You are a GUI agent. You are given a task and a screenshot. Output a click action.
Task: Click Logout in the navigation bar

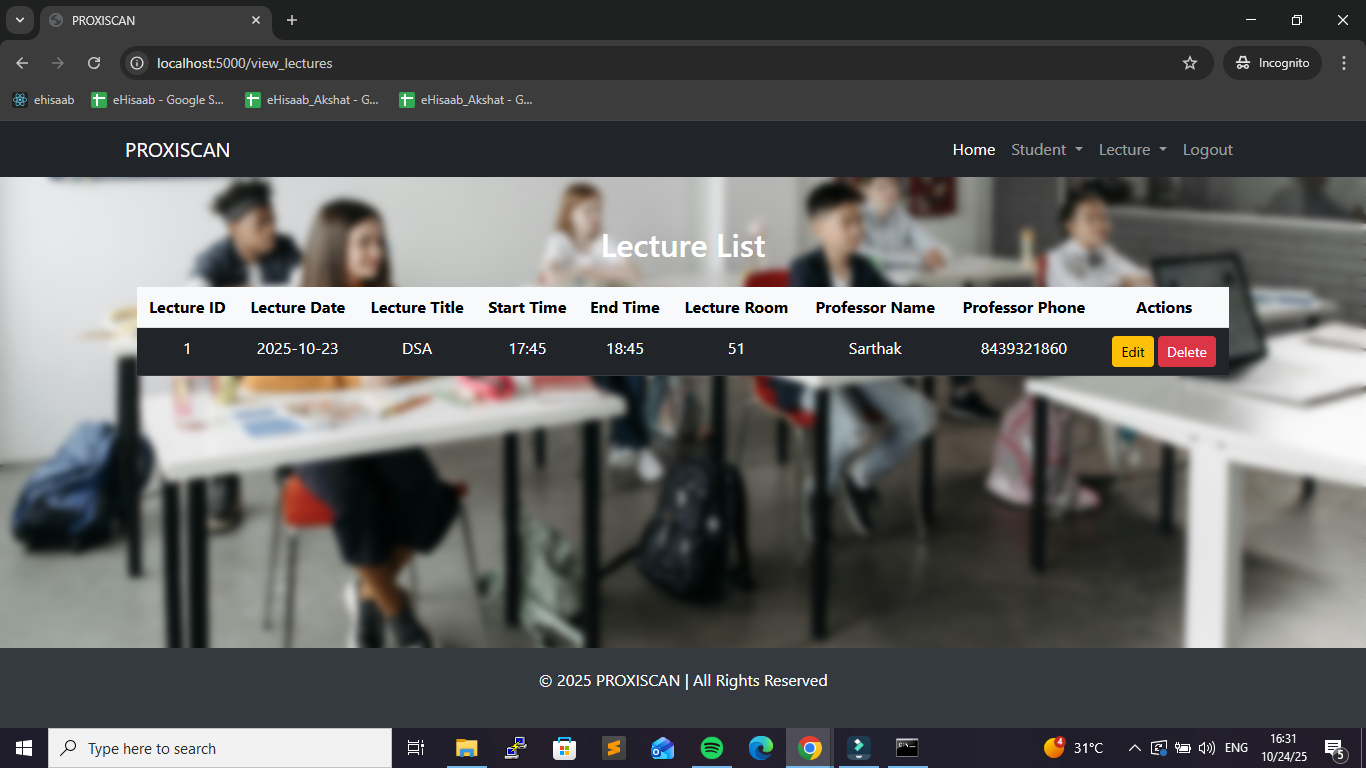(x=1207, y=150)
